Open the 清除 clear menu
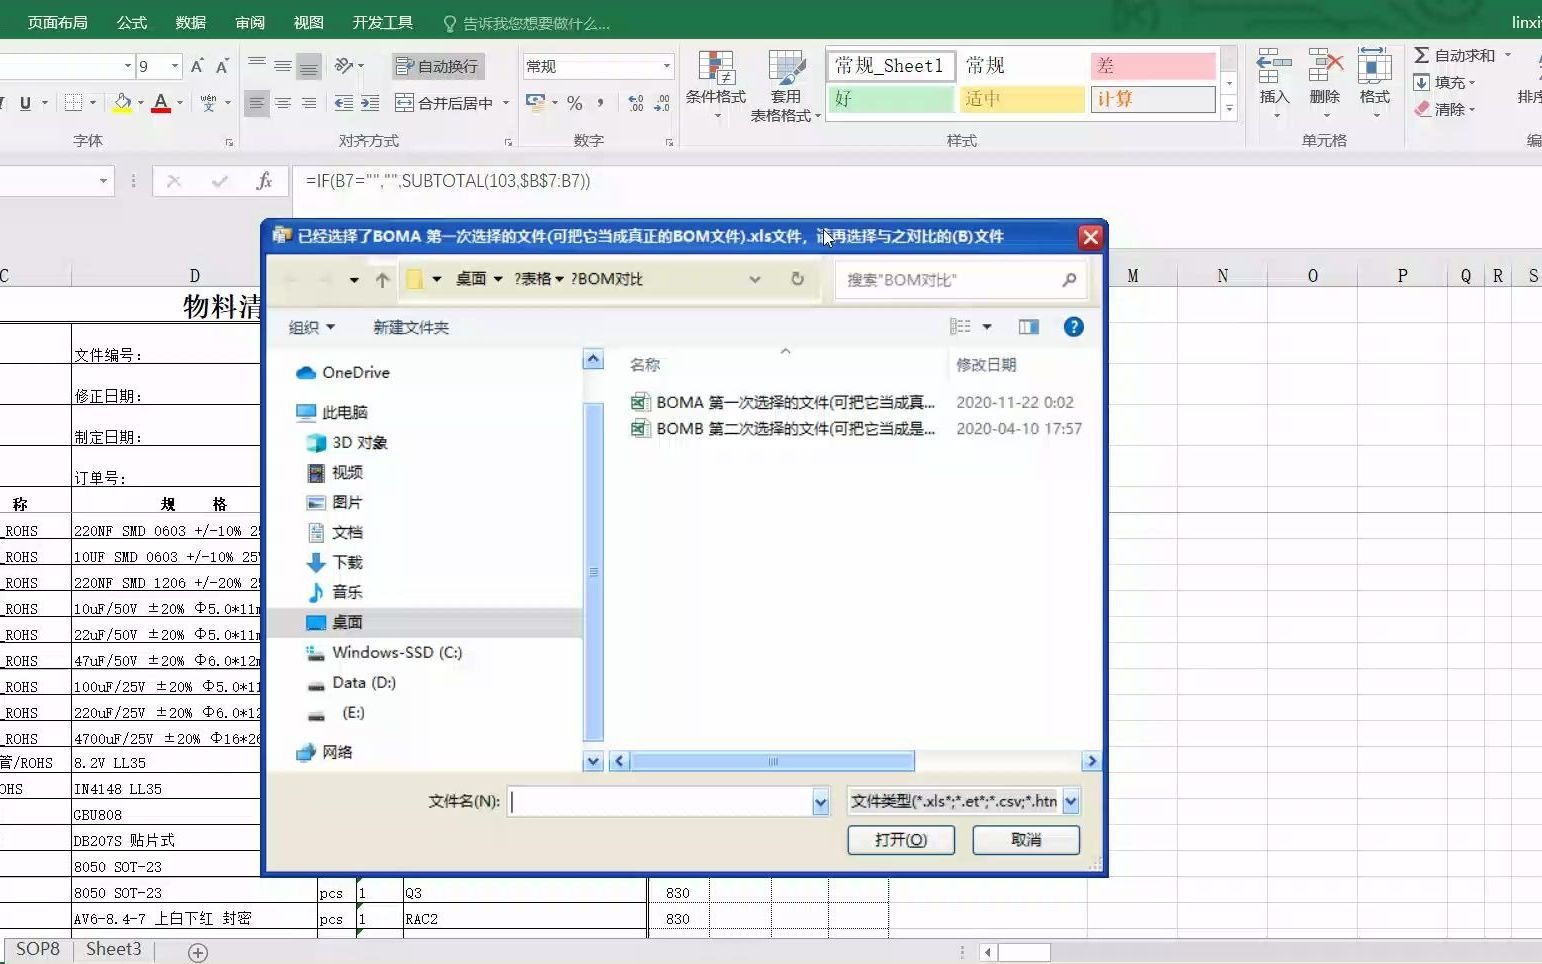Image resolution: width=1542 pixels, height=964 pixels. click(x=1444, y=109)
